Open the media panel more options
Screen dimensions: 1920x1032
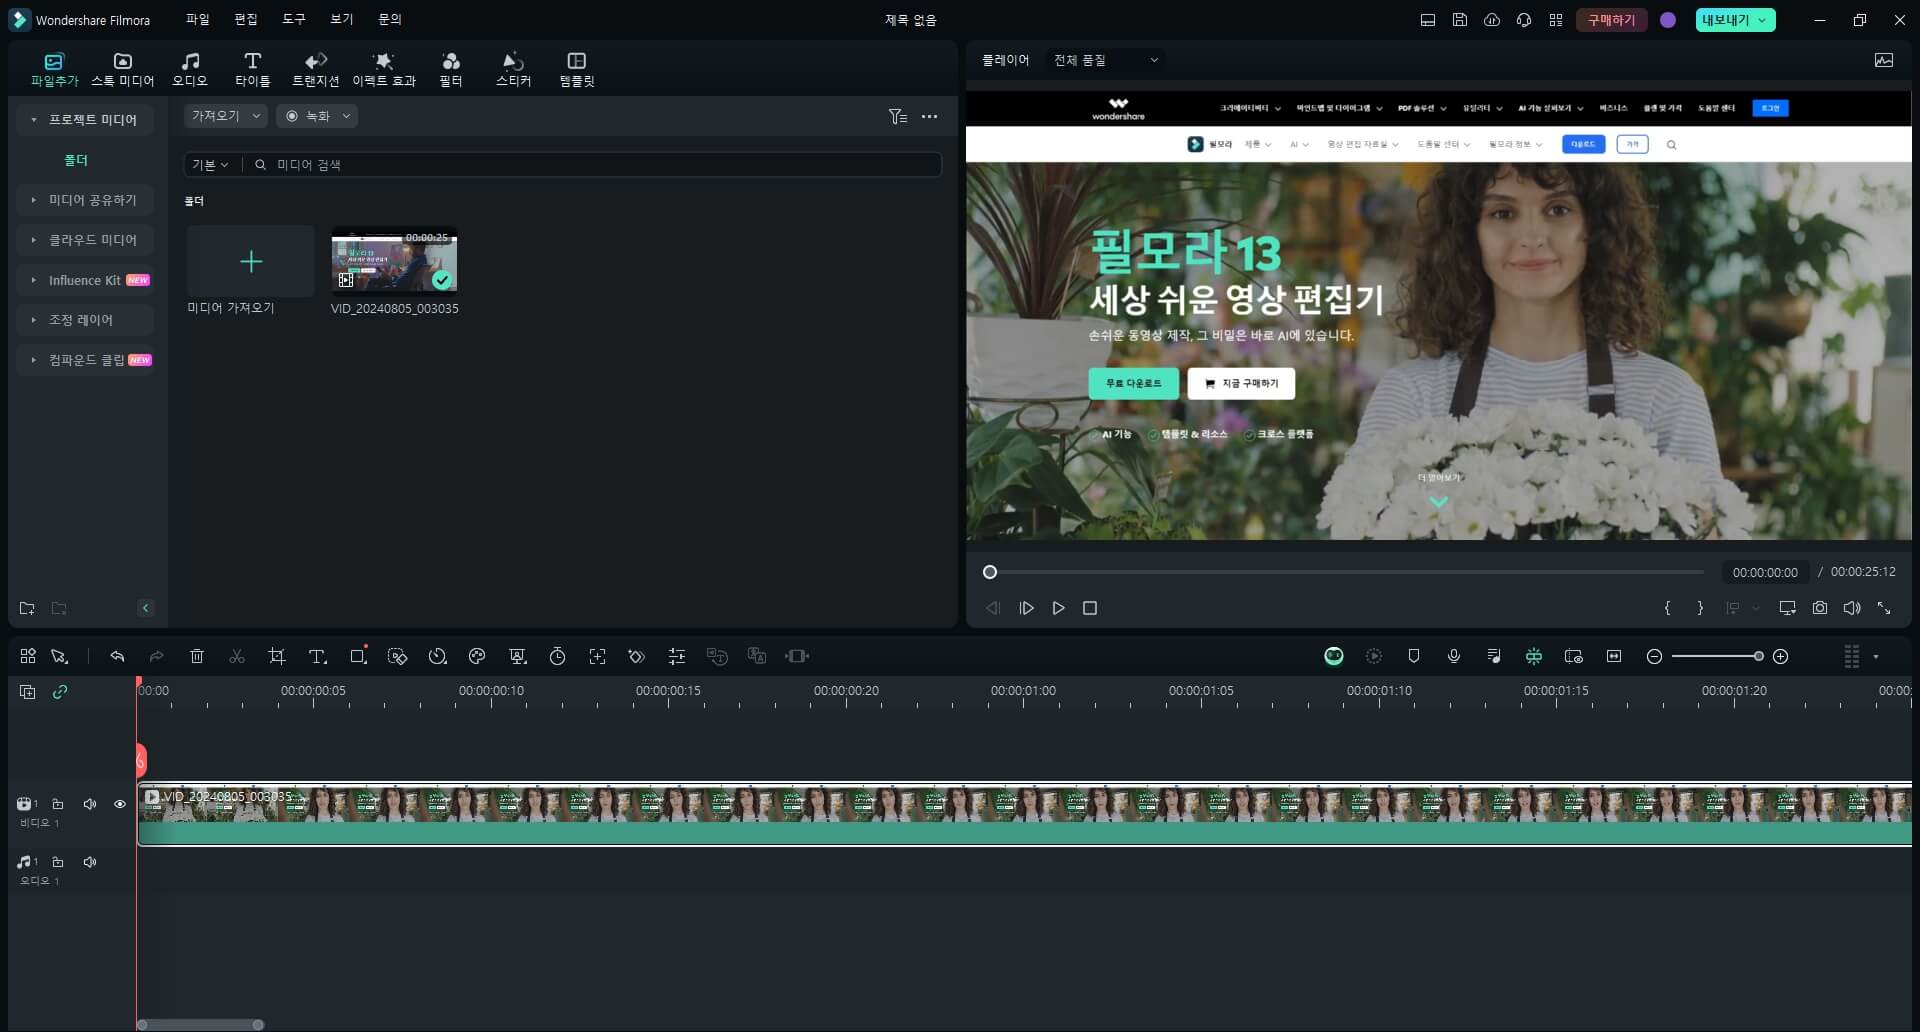click(930, 117)
